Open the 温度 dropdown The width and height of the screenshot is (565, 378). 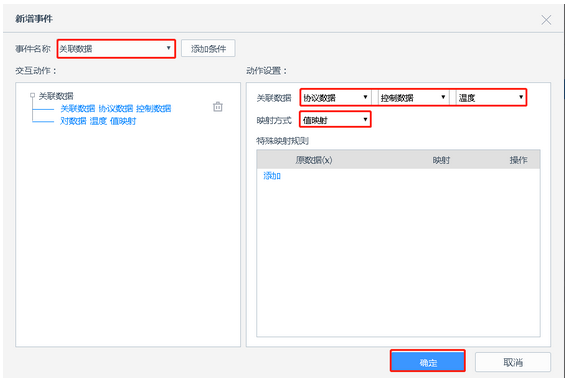[491, 98]
